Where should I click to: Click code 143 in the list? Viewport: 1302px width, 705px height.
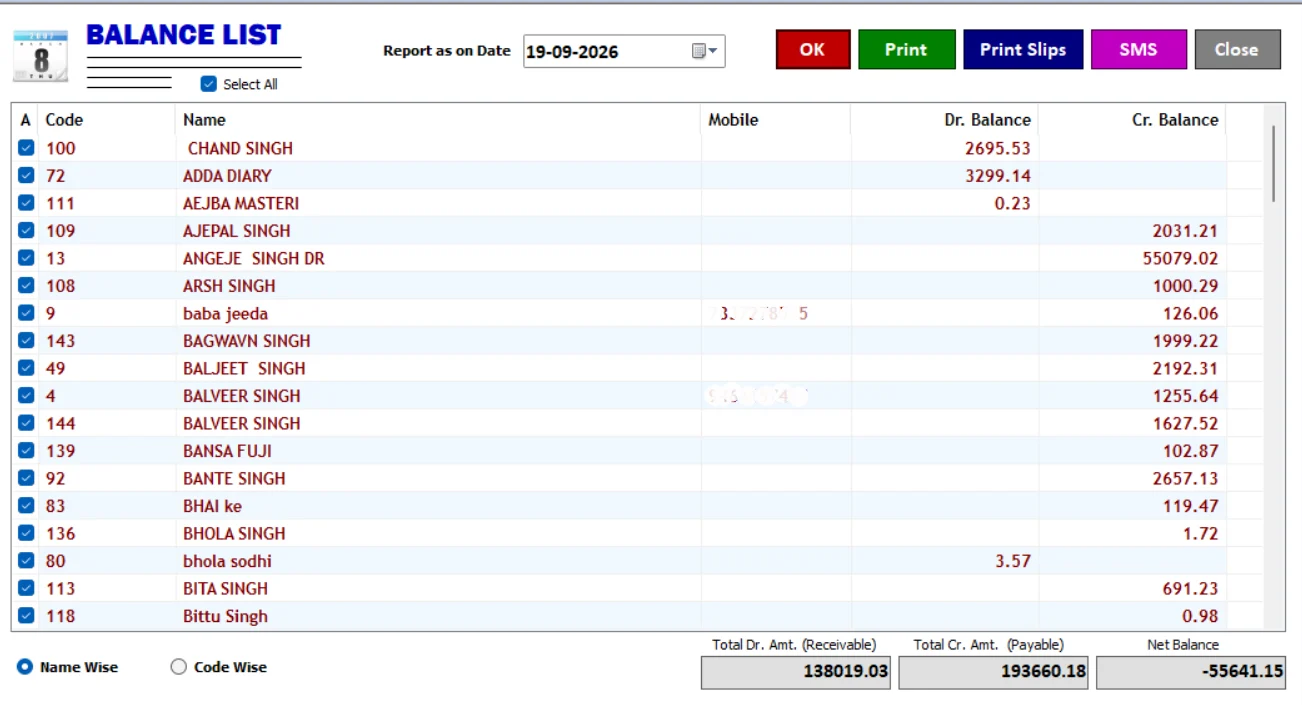(60, 340)
